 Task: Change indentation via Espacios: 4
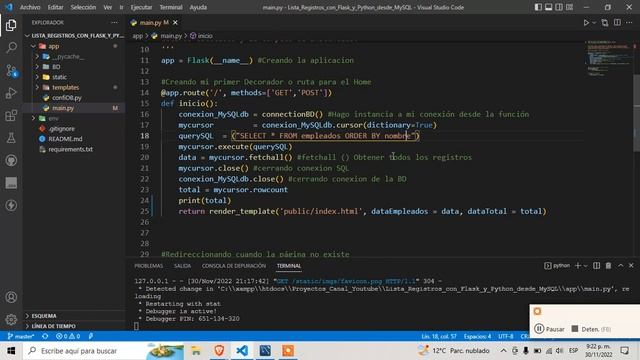[477, 336]
